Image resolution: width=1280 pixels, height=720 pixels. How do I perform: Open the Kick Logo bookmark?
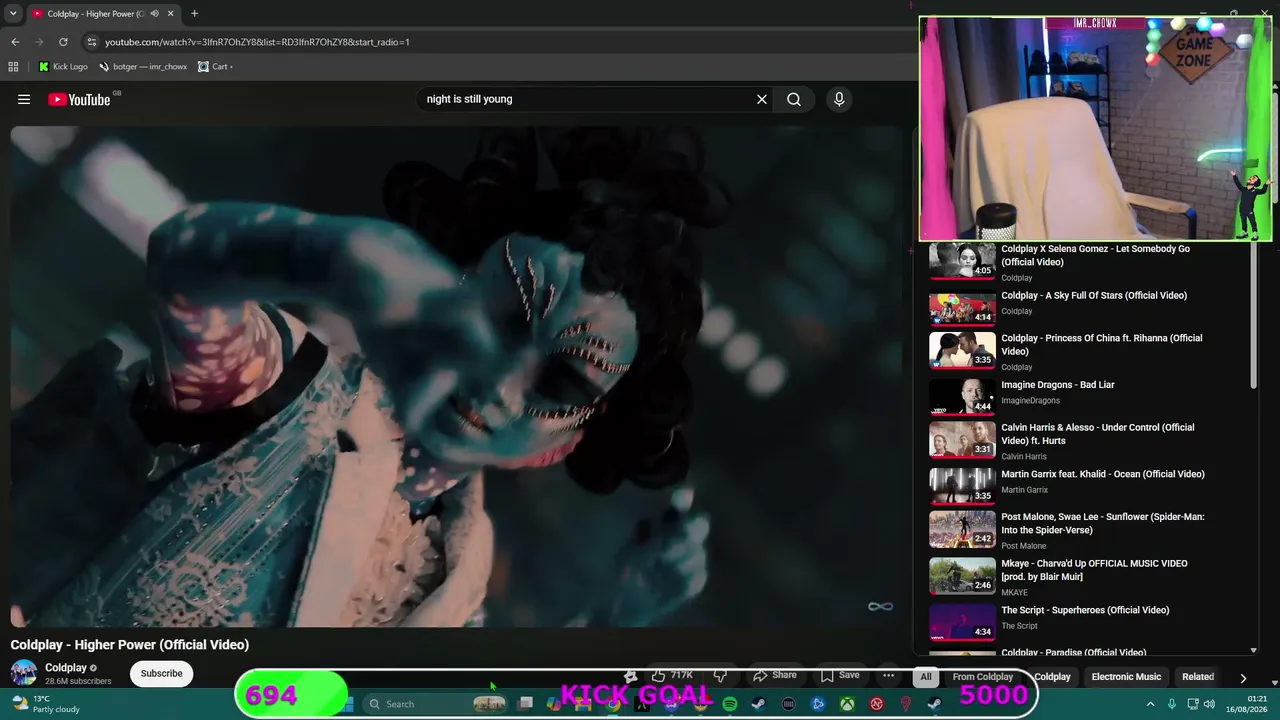click(63, 67)
